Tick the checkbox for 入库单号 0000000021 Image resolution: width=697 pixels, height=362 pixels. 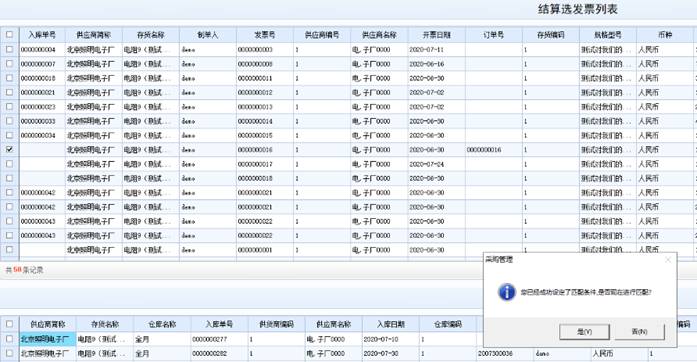point(9,92)
